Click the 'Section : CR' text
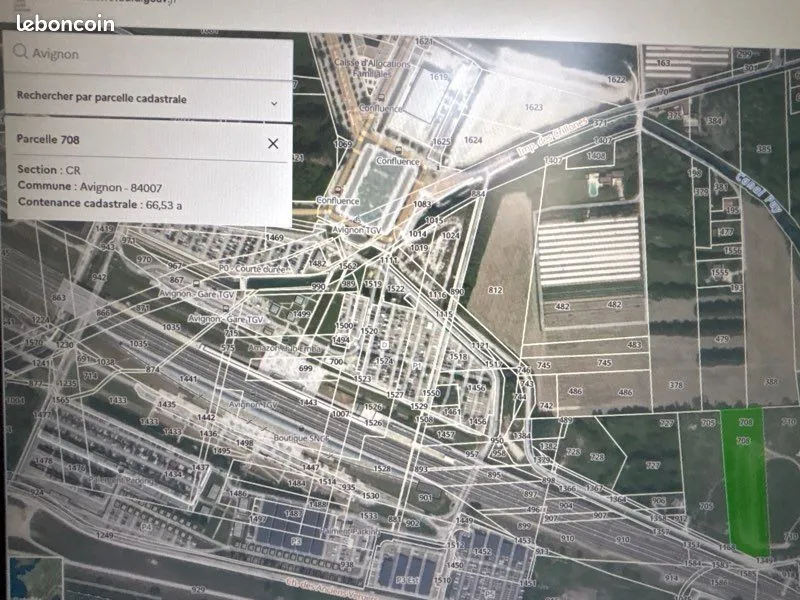Screen dimensions: 800x600 click(49, 169)
